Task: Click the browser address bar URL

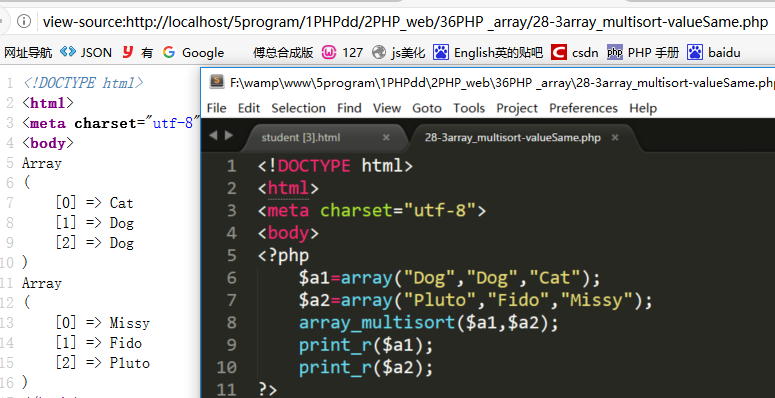Action: tap(405, 22)
